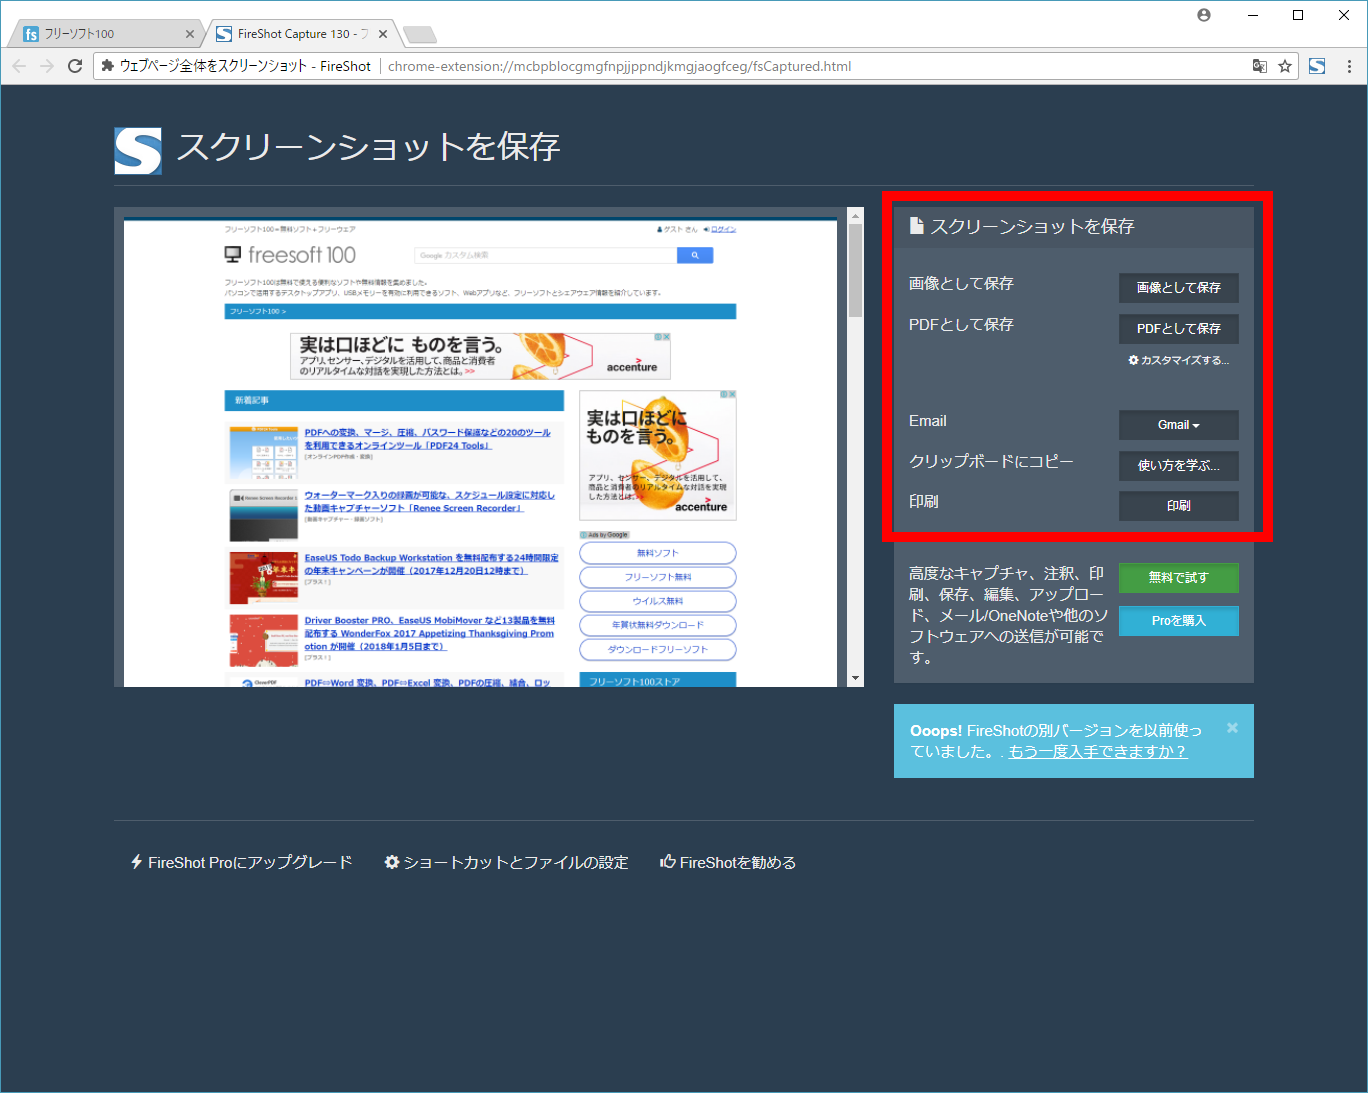Click the browser back arrow
Screen dimensions: 1368x1093
(19, 66)
